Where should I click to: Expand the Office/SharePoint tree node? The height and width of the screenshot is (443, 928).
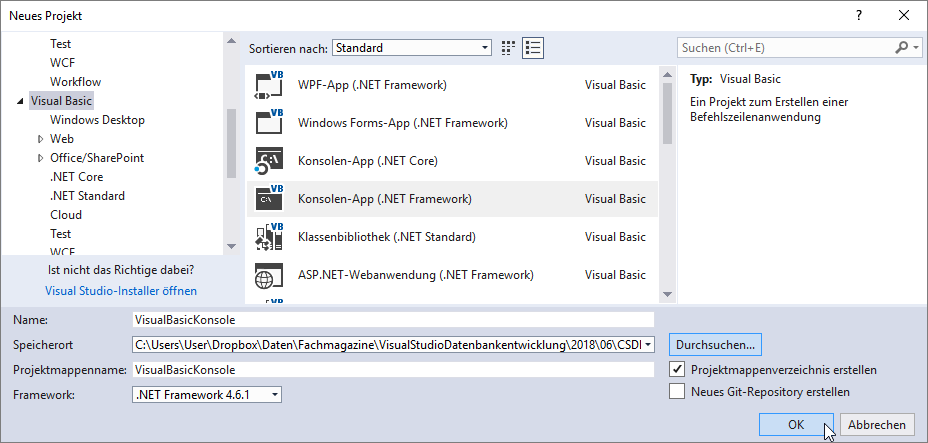pyautogui.click(x=40, y=158)
